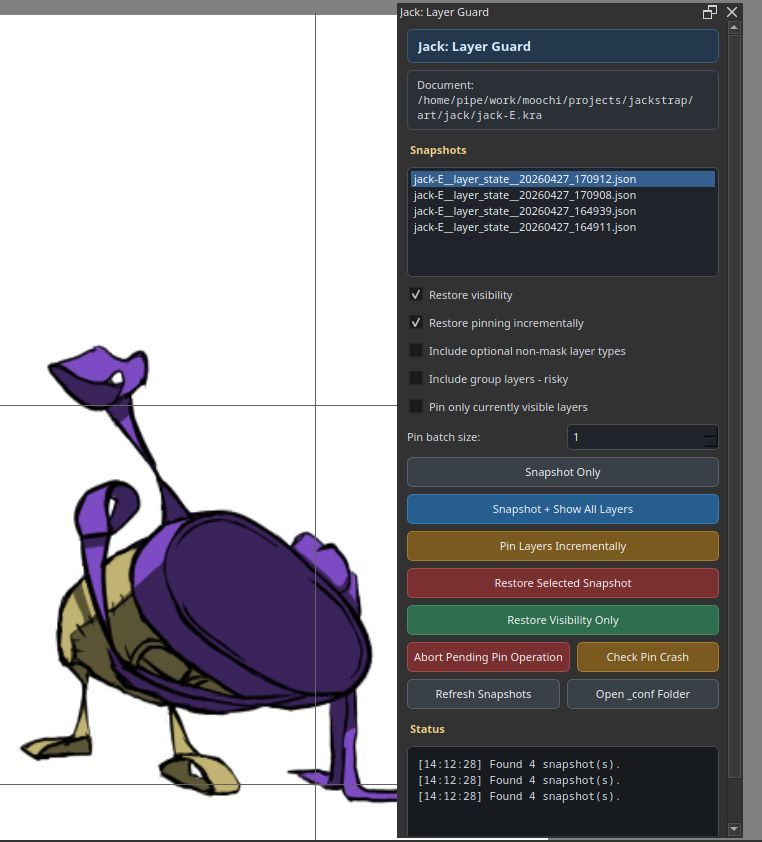The width and height of the screenshot is (762, 842).
Task: Select snapshot jack-E__layer_state__20260427_170912.json
Action: coord(563,179)
